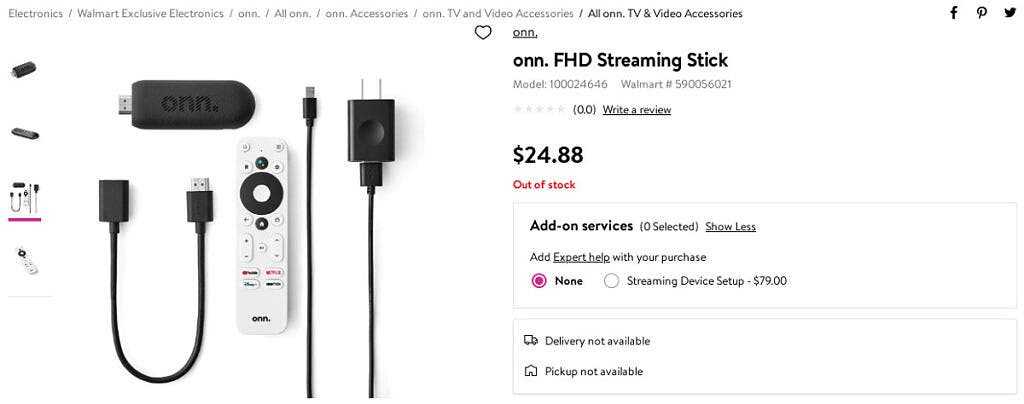Viewport: 1024px width, 404px height.
Task: Collapse add-on services with Show Less
Action: coord(730,226)
